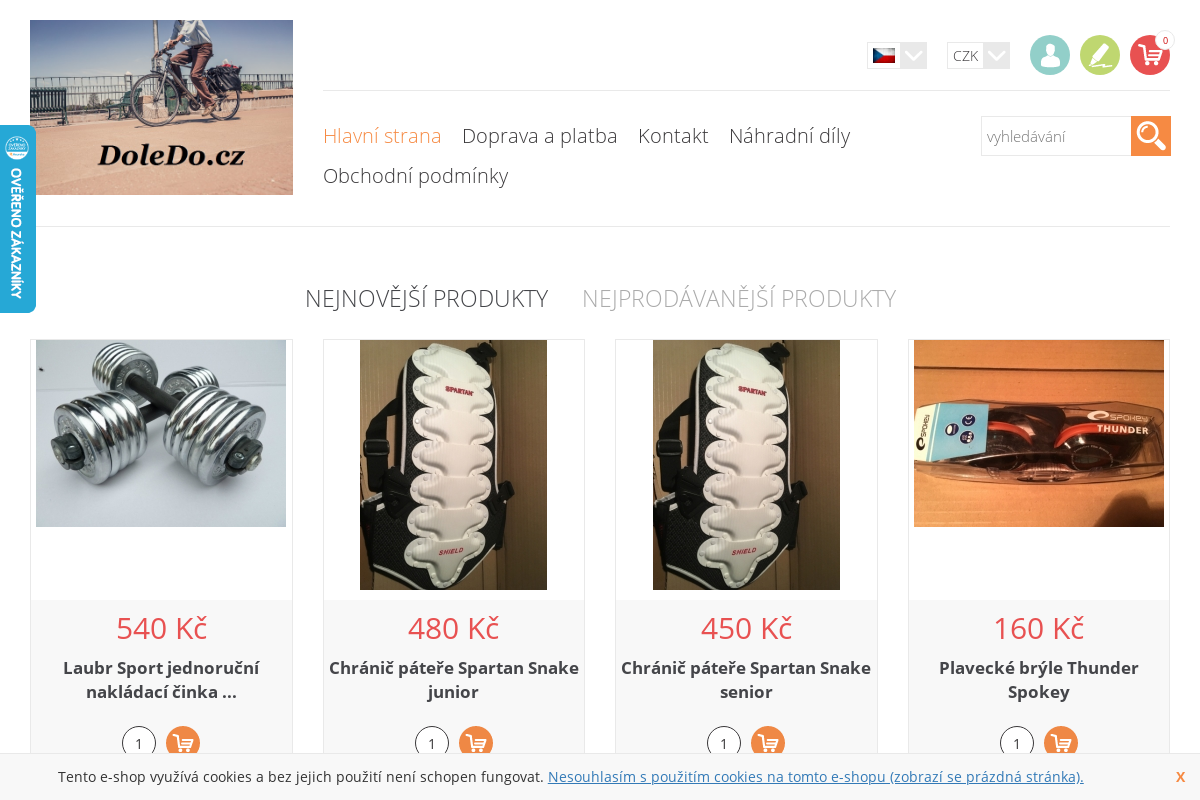Viewport: 1200px width, 800px height.
Task: Expand the language flag dropdown
Action: tap(897, 55)
